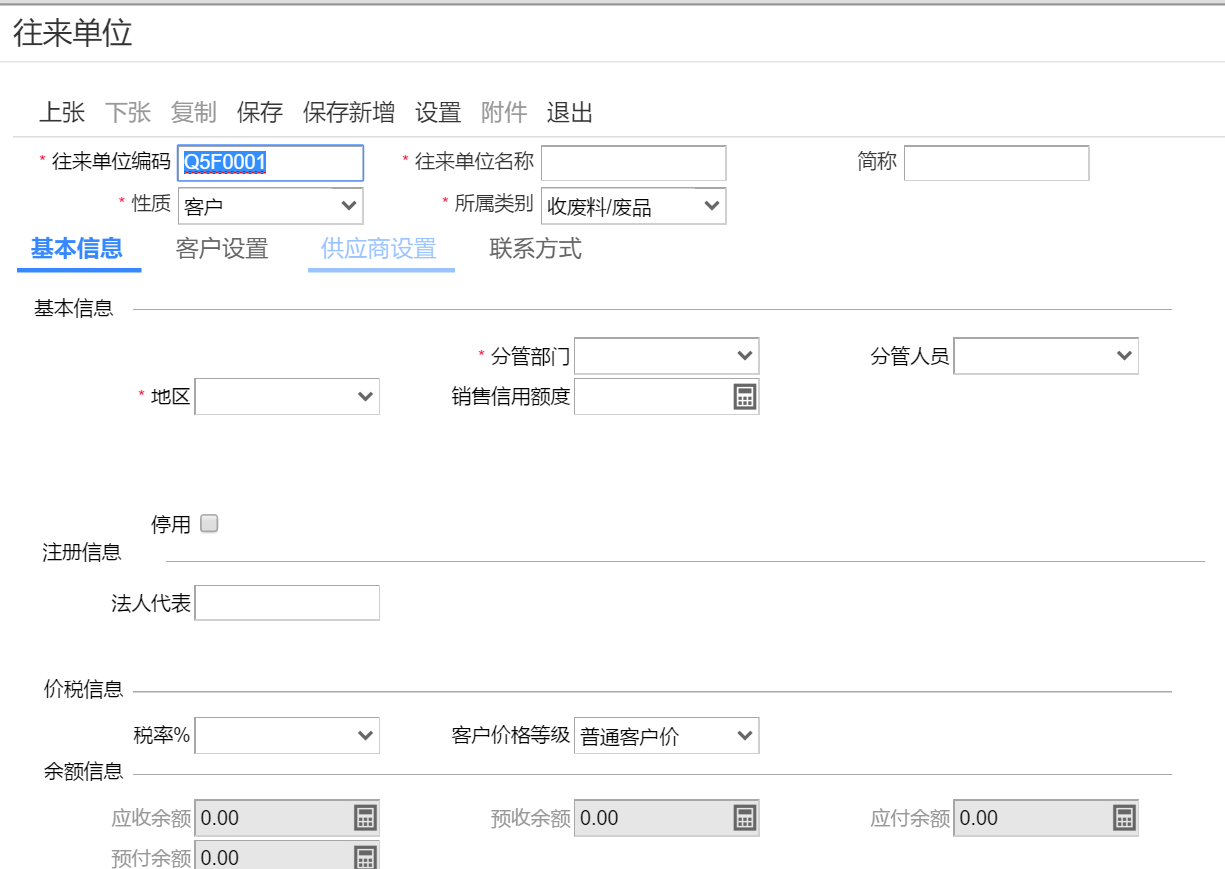Click calculator icon in 应付余额 field
This screenshot has width=1225, height=869.
click(x=1124, y=818)
